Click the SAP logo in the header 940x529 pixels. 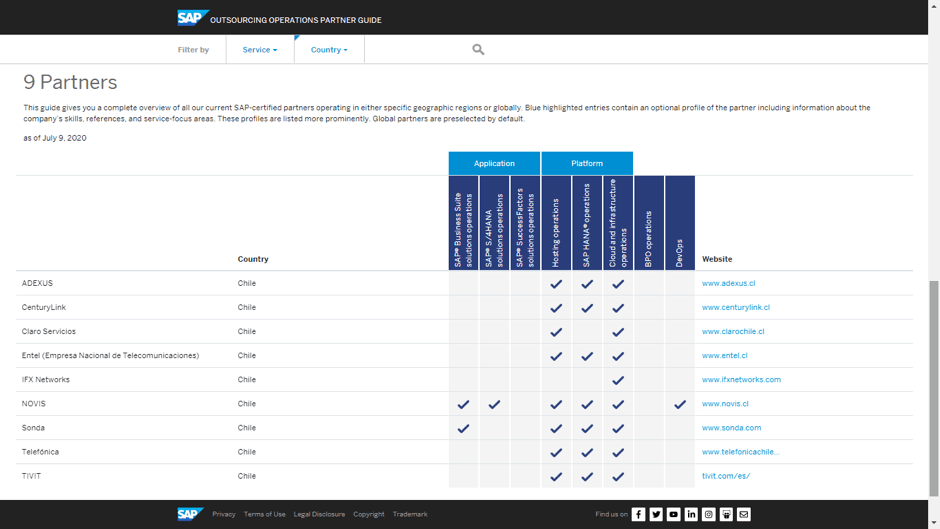click(x=192, y=18)
